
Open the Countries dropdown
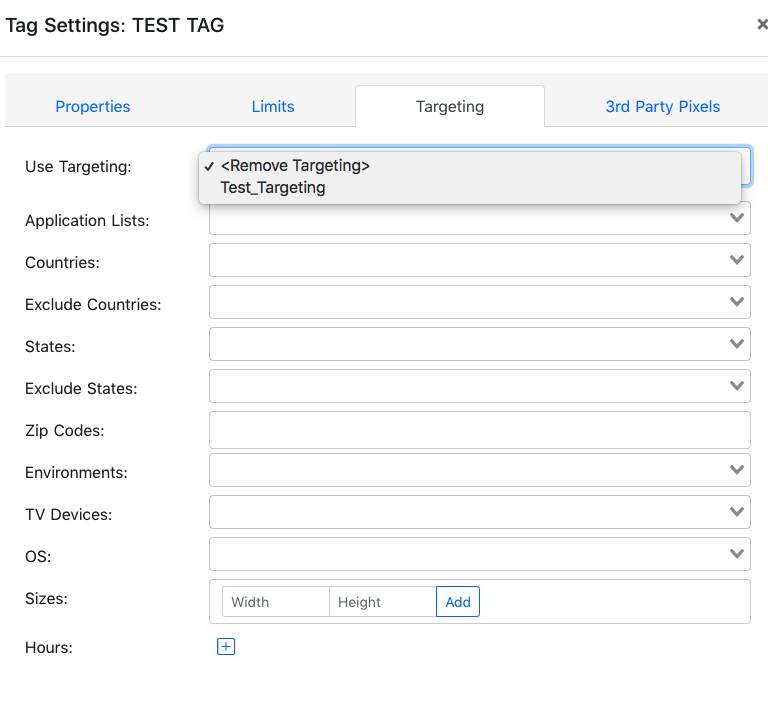[480, 260]
